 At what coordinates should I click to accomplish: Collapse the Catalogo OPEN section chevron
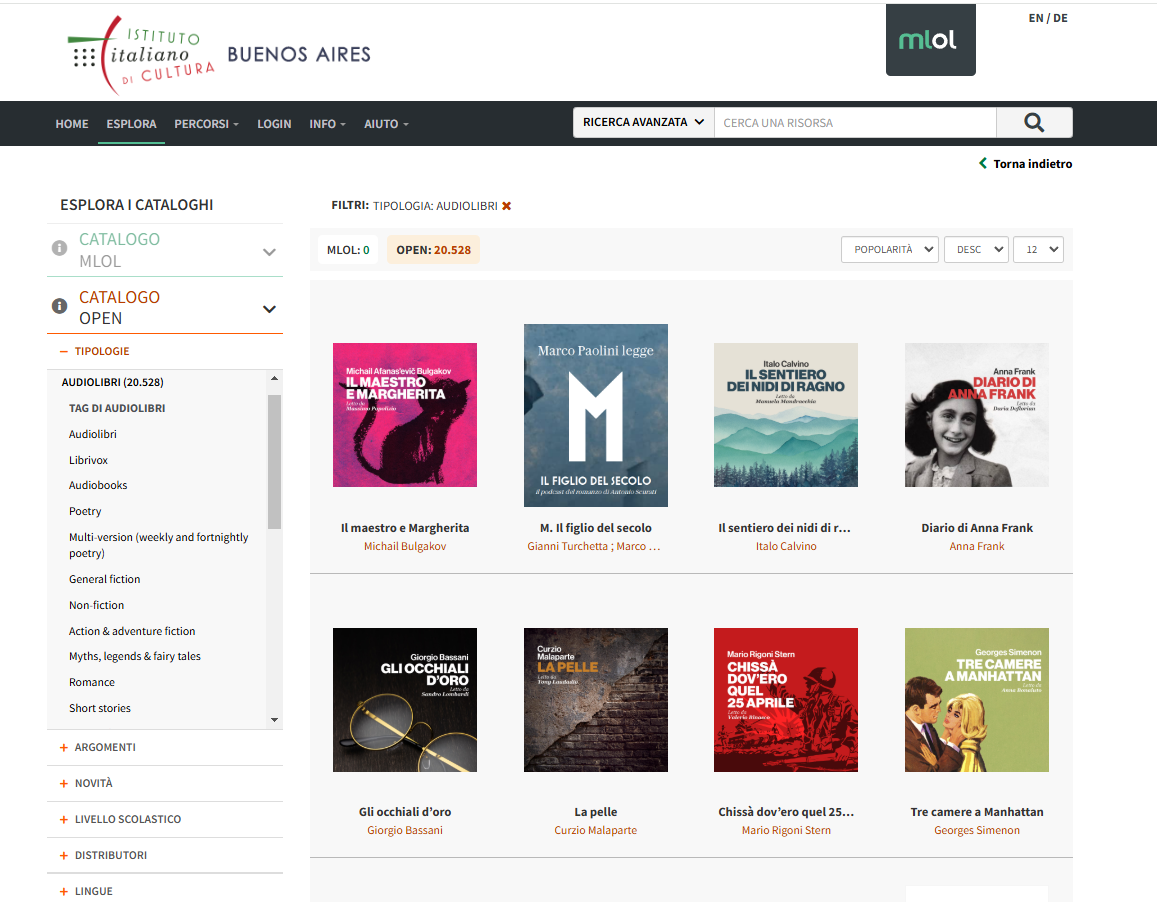click(269, 309)
